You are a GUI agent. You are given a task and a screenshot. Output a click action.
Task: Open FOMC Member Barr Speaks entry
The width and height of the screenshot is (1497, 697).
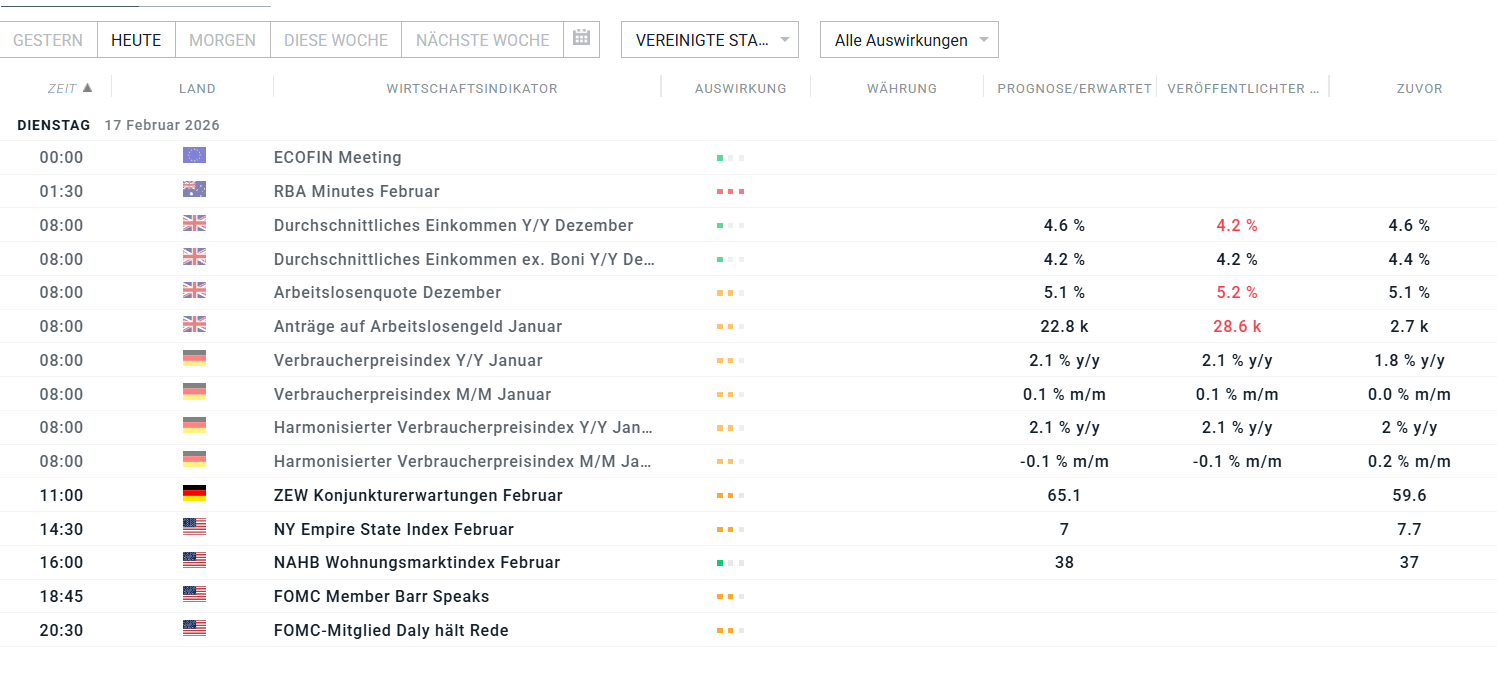pyautogui.click(x=381, y=596)
